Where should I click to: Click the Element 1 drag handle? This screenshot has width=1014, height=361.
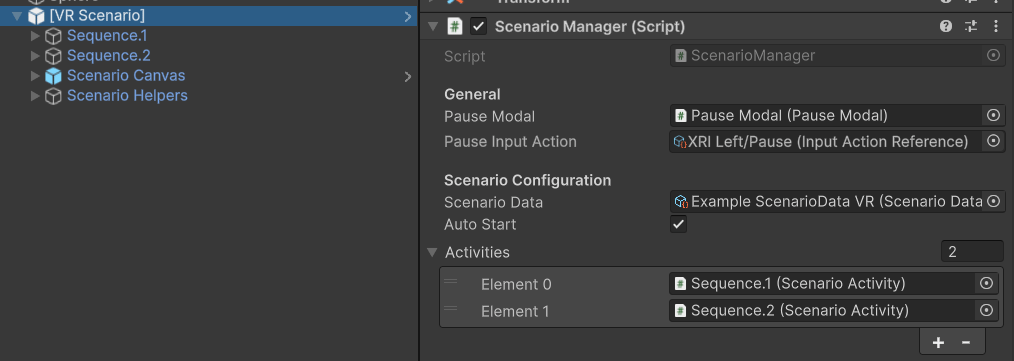[450, 309]
